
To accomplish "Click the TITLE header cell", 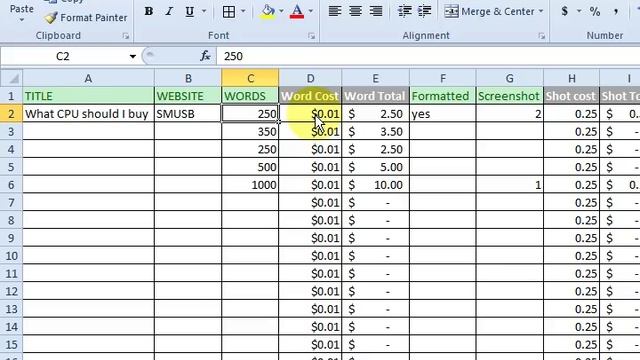I will [88, 96].
